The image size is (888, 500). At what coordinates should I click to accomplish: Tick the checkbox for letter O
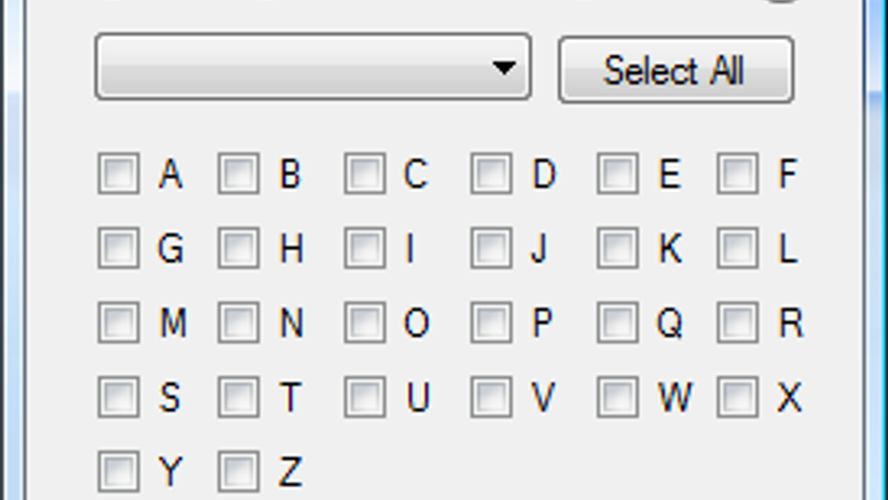[364, 322]
